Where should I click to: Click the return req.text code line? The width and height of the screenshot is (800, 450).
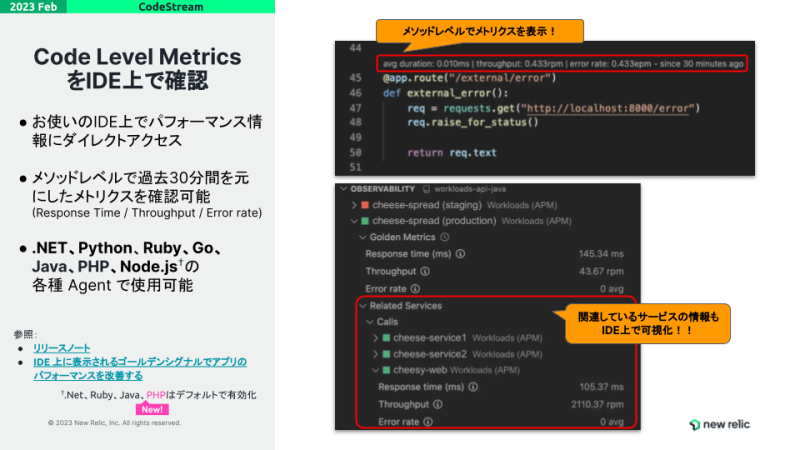(x=452, y=153)
